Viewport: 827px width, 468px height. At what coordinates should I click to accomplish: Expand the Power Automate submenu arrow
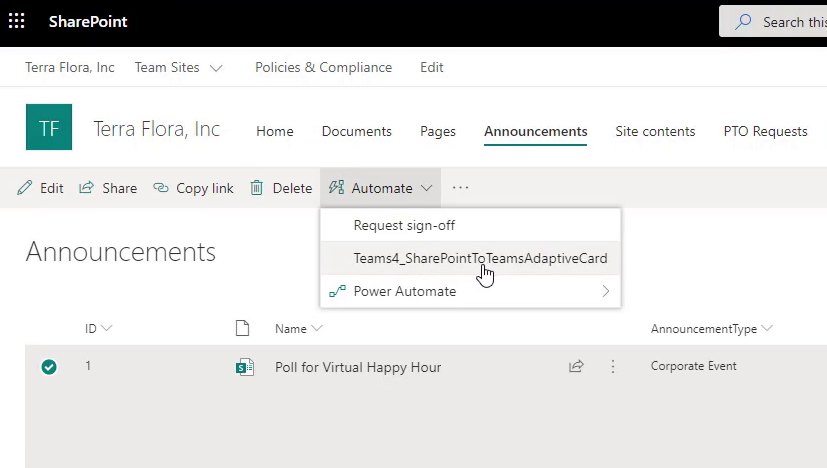[605, 291]
